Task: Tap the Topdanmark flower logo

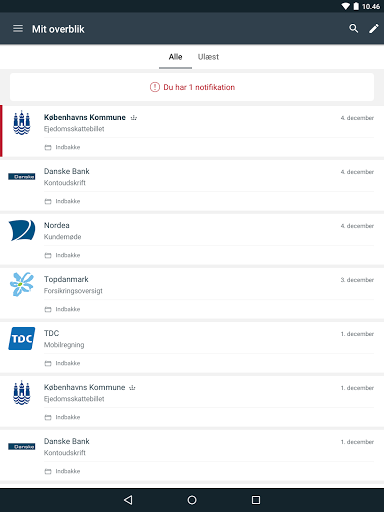Action: [x=22, y=284]
